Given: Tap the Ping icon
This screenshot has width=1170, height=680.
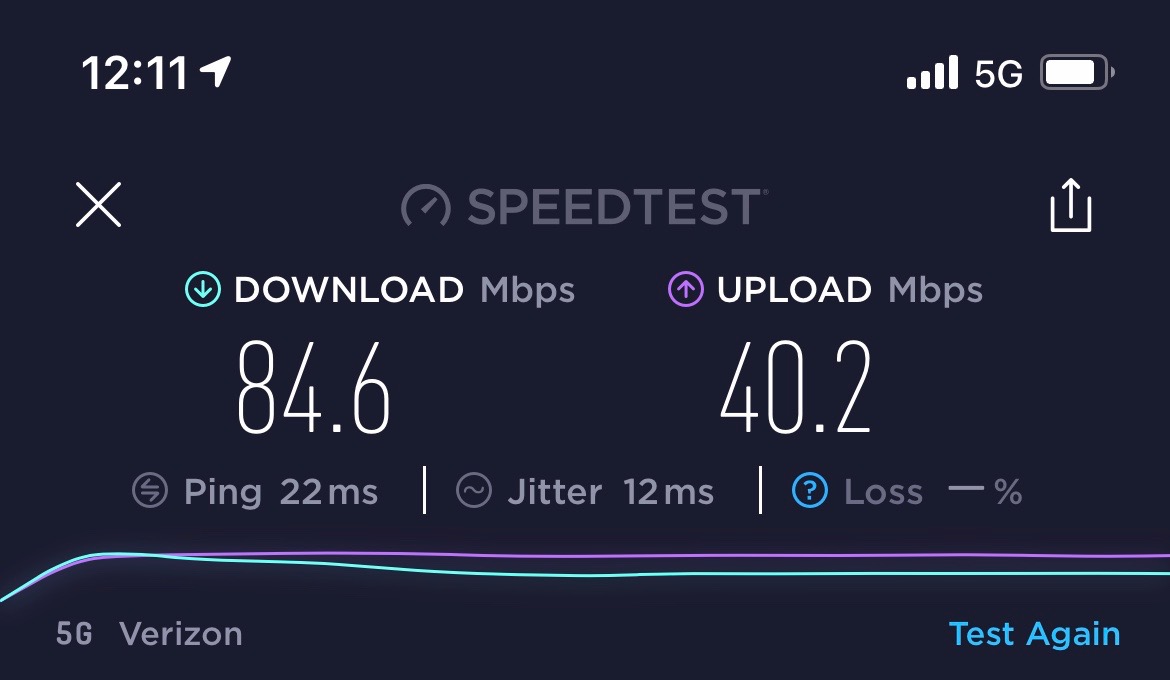Looking at the screenshot, I should 150,491.
